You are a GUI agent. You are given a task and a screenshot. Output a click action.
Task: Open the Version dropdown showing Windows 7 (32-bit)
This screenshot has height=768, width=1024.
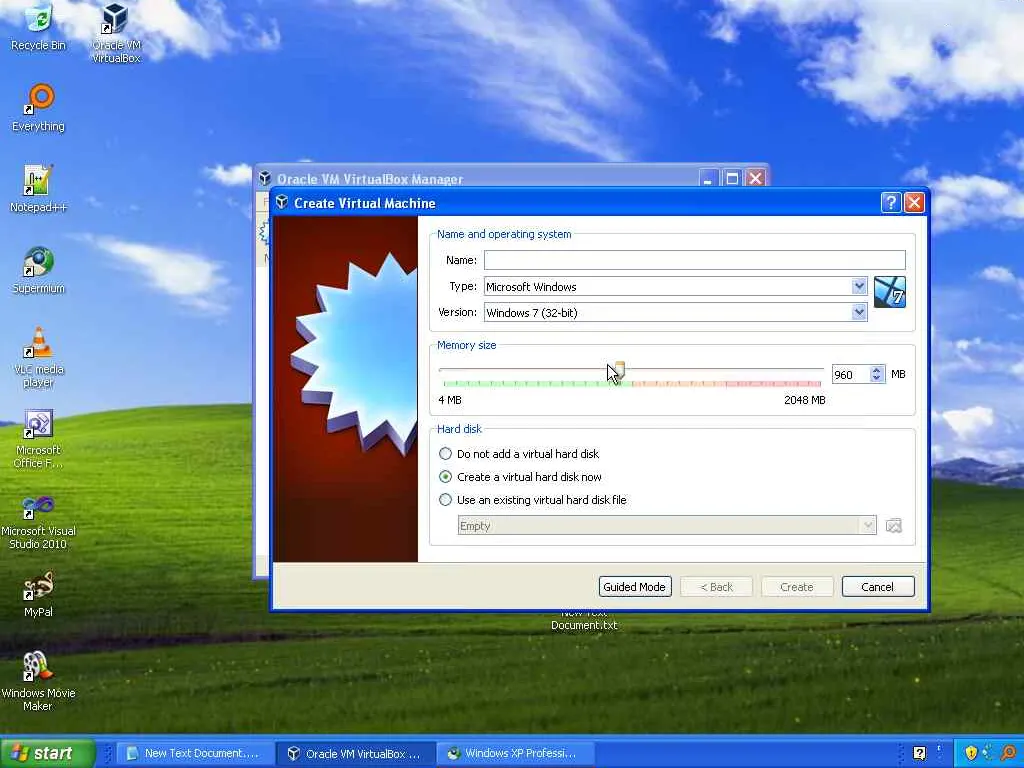(675, 312)
